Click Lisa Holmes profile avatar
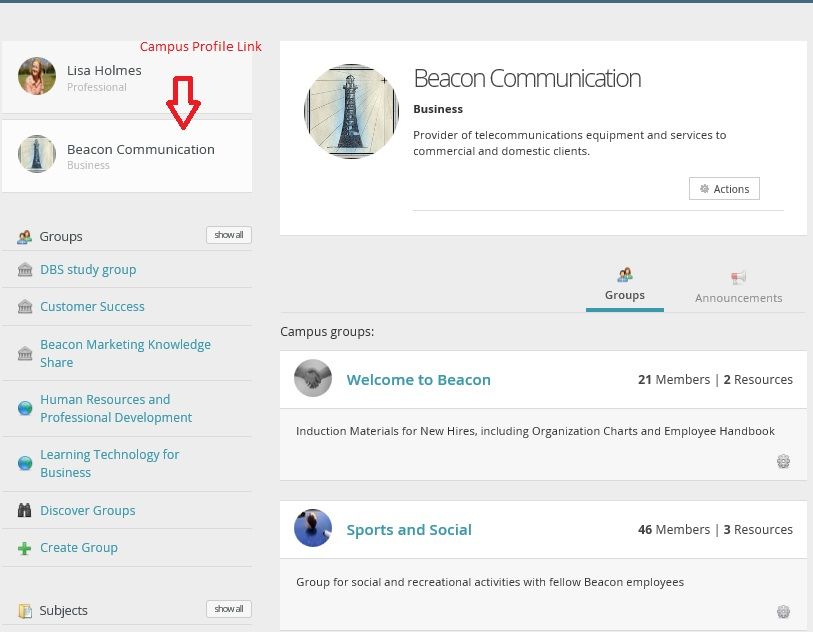The height and width of the screenshot is (632, 813). 37,76
